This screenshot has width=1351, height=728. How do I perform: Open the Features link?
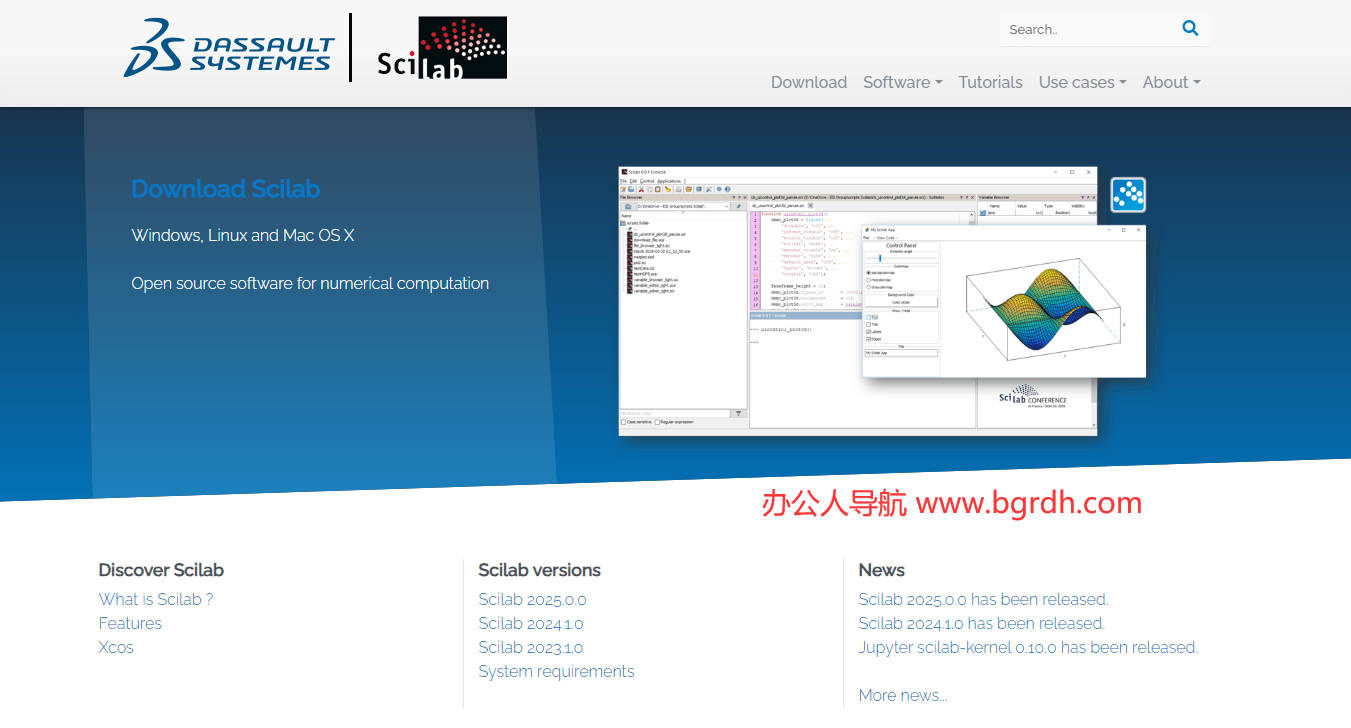[130, 623]
